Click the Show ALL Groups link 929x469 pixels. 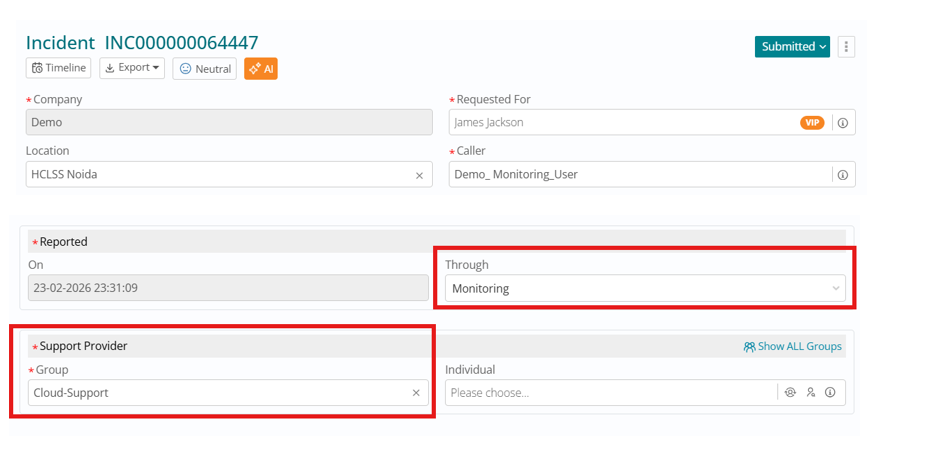click(x=793, y=347)
